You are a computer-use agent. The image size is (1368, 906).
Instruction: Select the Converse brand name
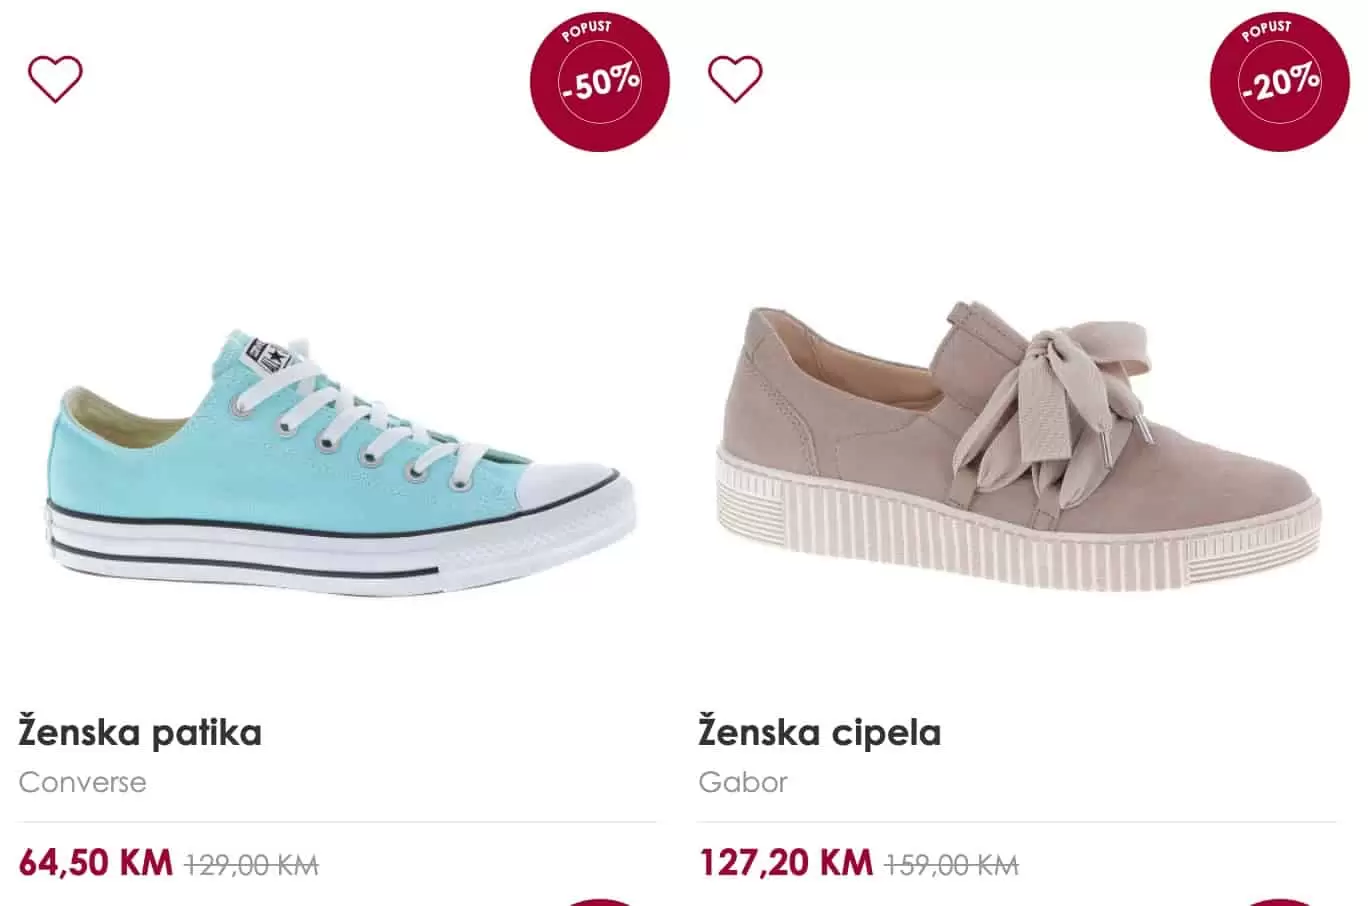82,782
